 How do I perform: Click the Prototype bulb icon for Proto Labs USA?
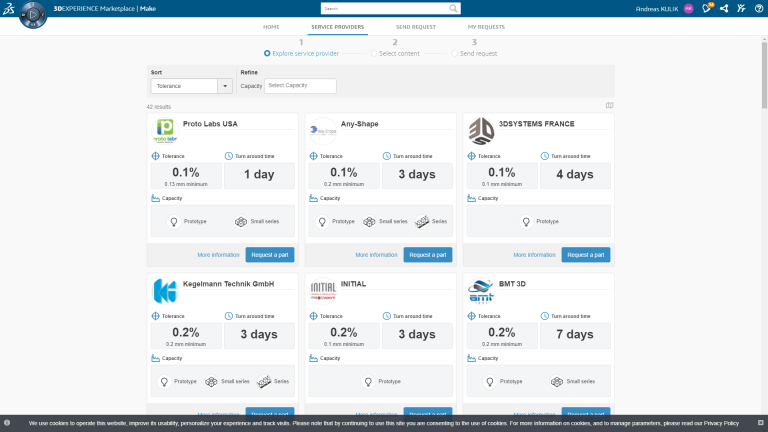tap(174, 222)
